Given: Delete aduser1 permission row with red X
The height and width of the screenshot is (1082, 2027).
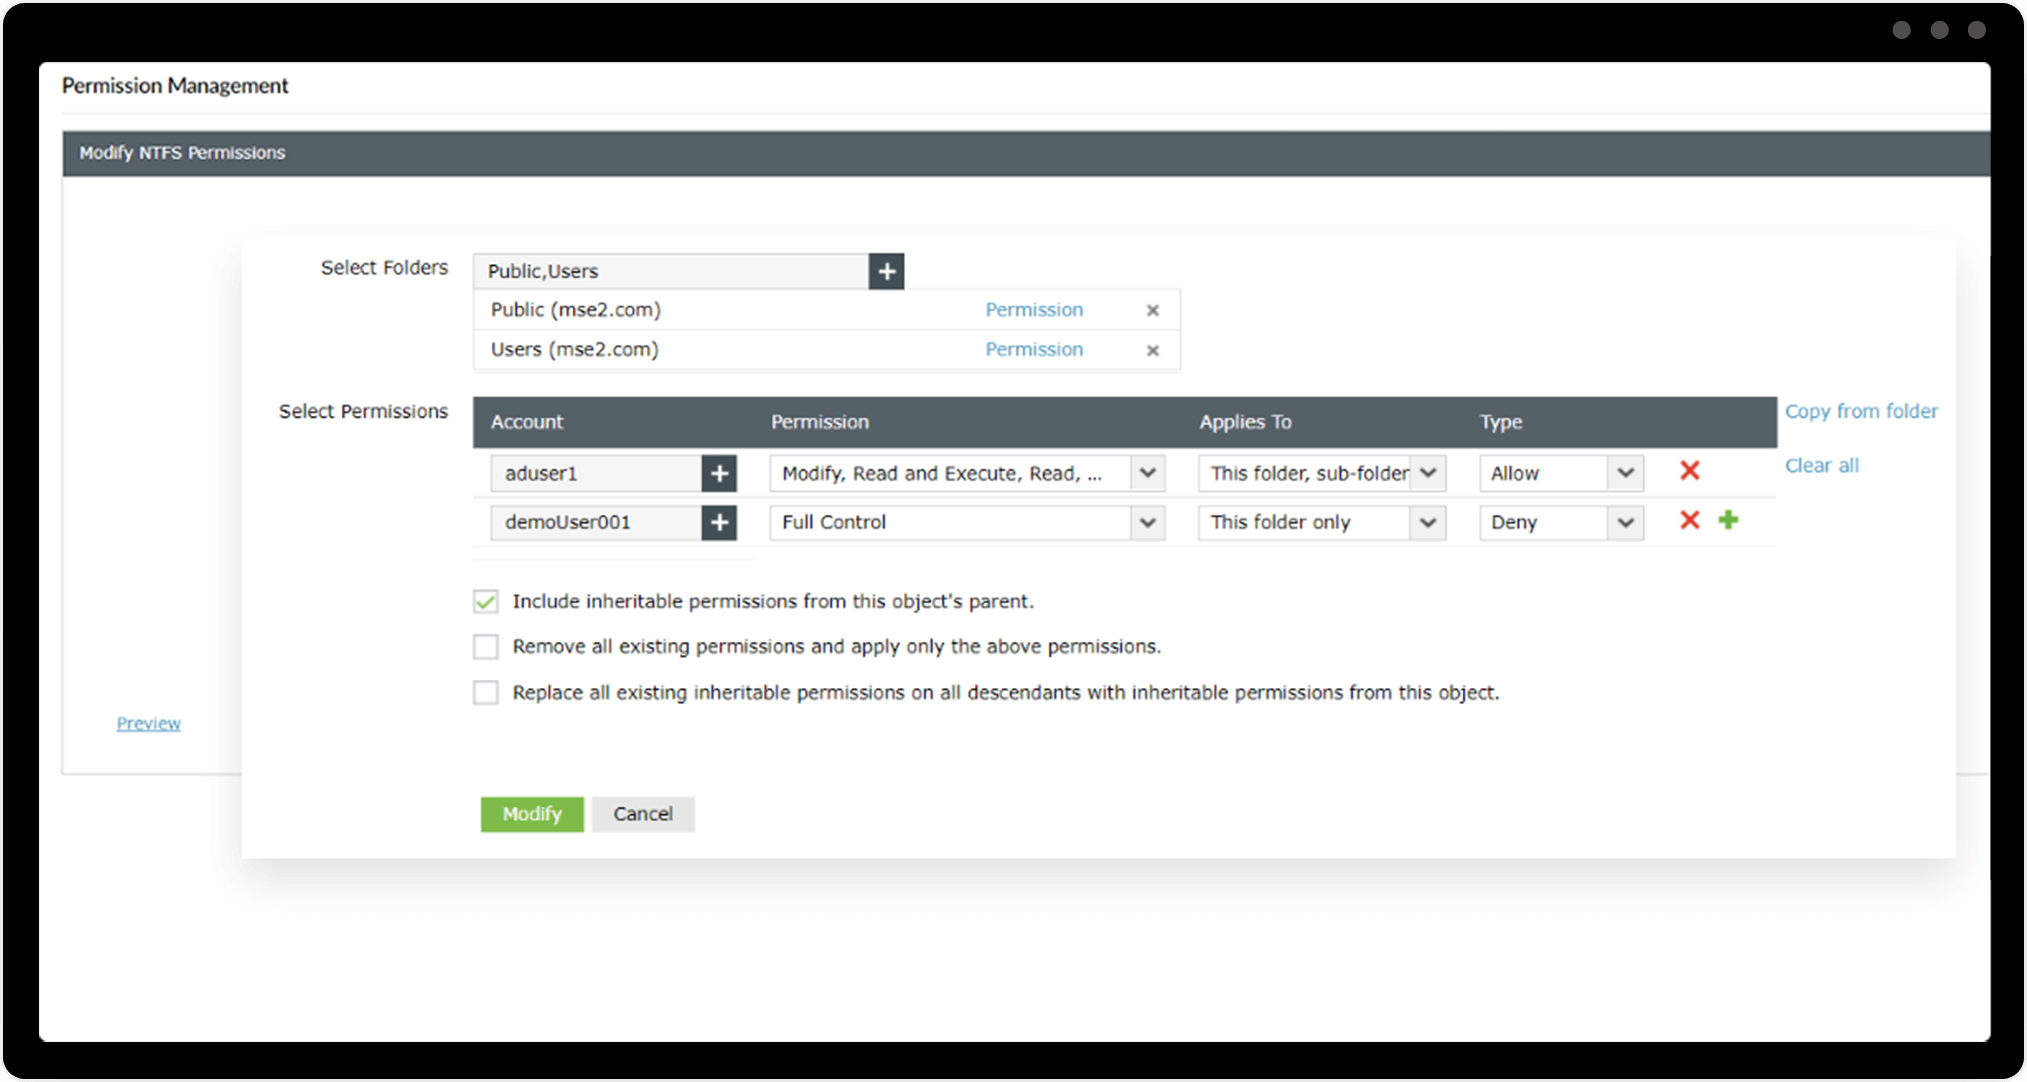Looking at the screenshot, I should coord(1689,471).
